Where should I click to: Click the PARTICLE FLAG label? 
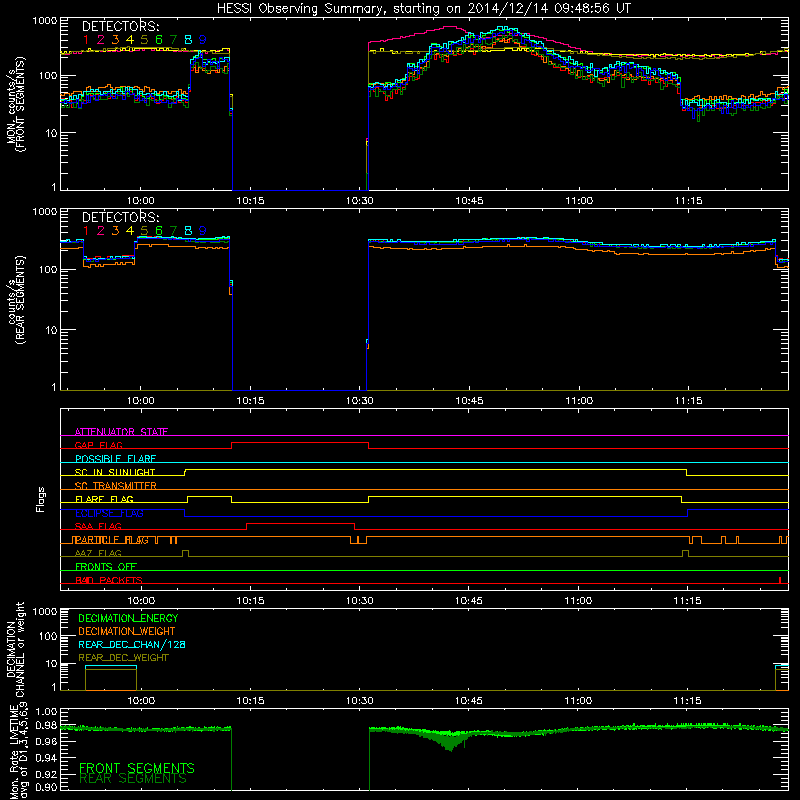point(112,540)
